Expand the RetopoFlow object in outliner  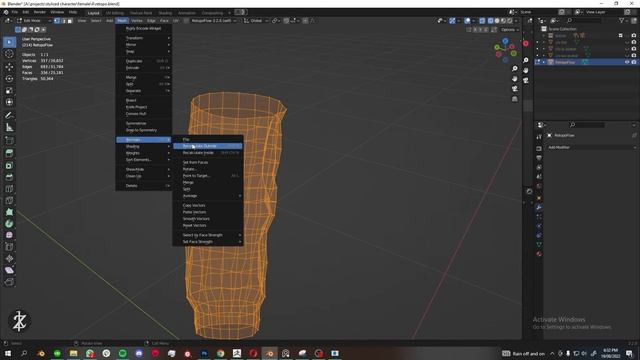point(544,62)
